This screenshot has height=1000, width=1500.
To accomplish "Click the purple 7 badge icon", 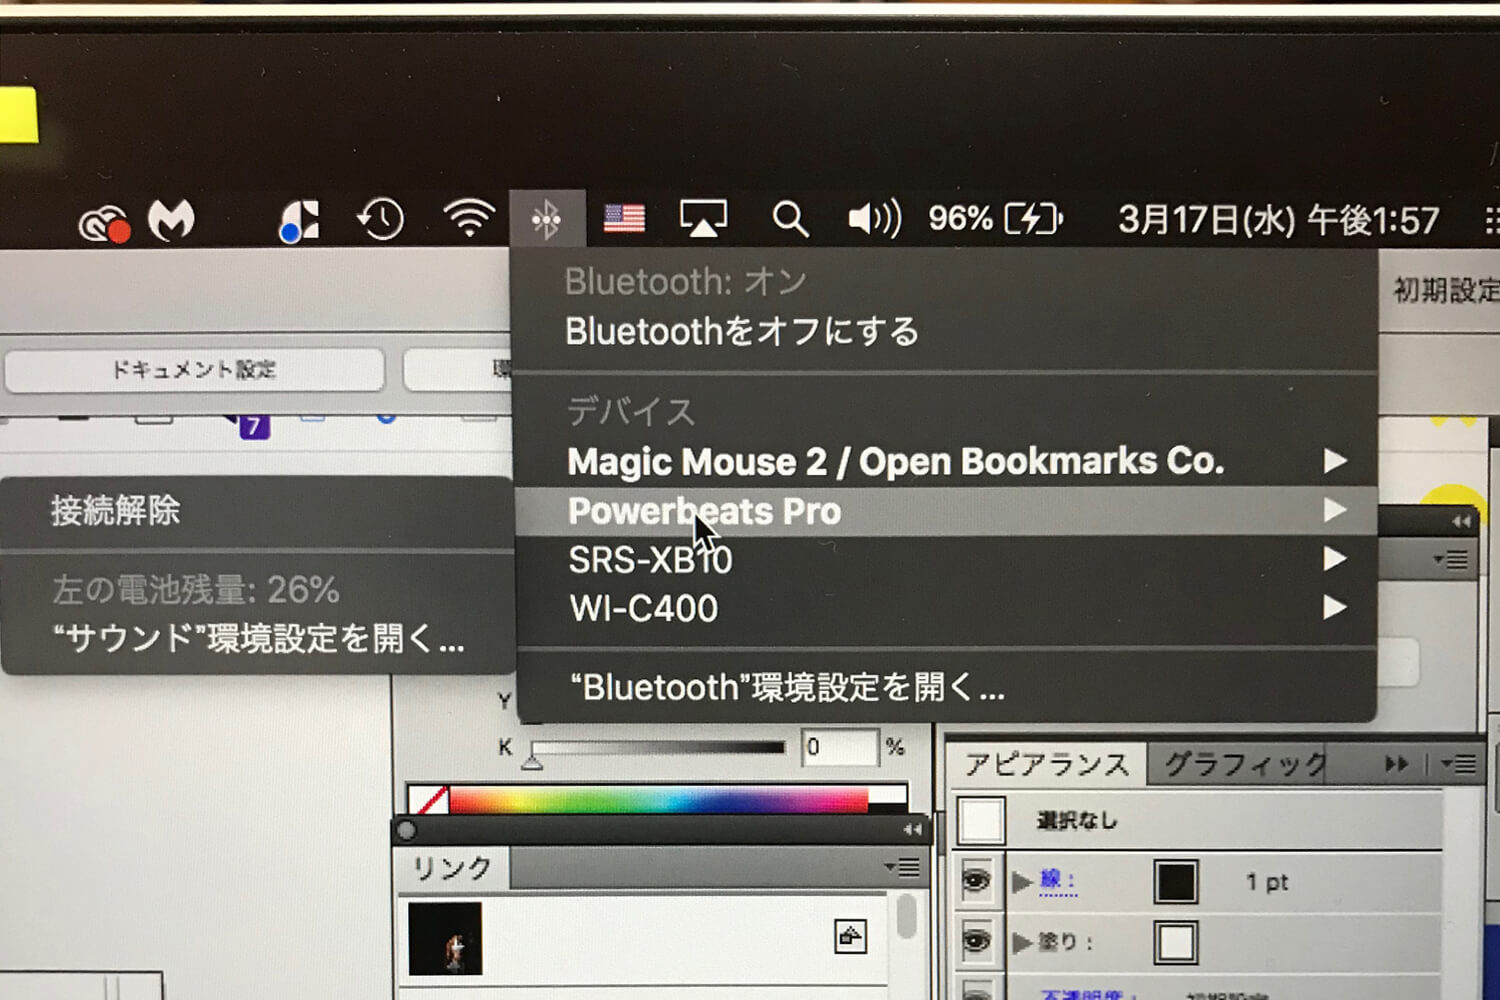I will (x=254, y=426).
